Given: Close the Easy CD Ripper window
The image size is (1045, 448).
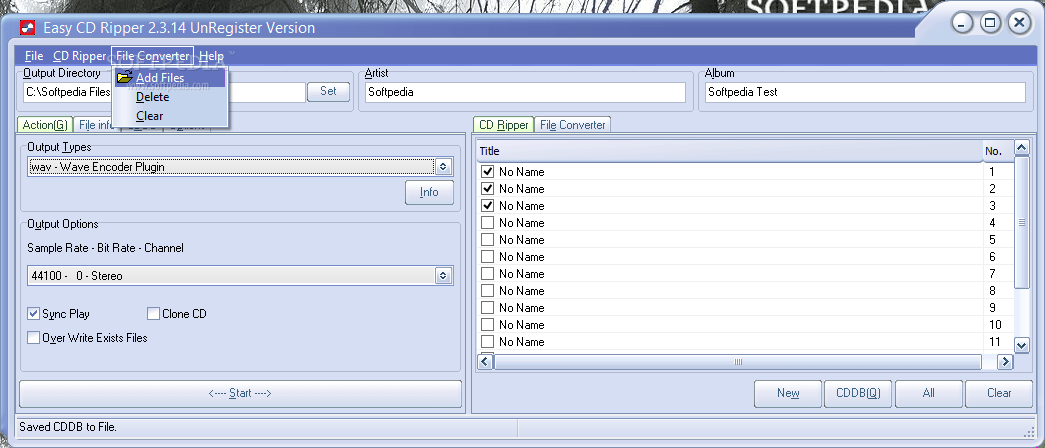Looking at the screenshot, I should click(x=1019, y=23).
